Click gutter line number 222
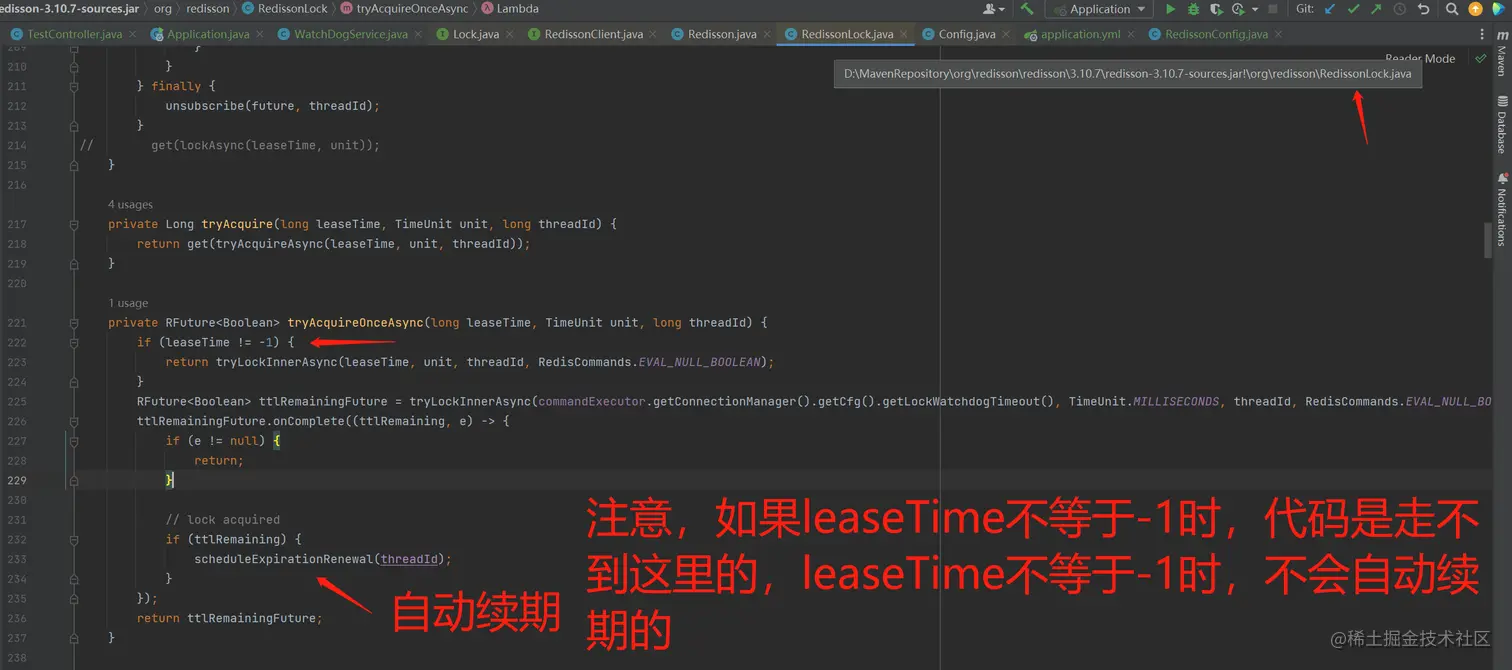Screen dimensions: 1512x670 [x=16, y=342]
